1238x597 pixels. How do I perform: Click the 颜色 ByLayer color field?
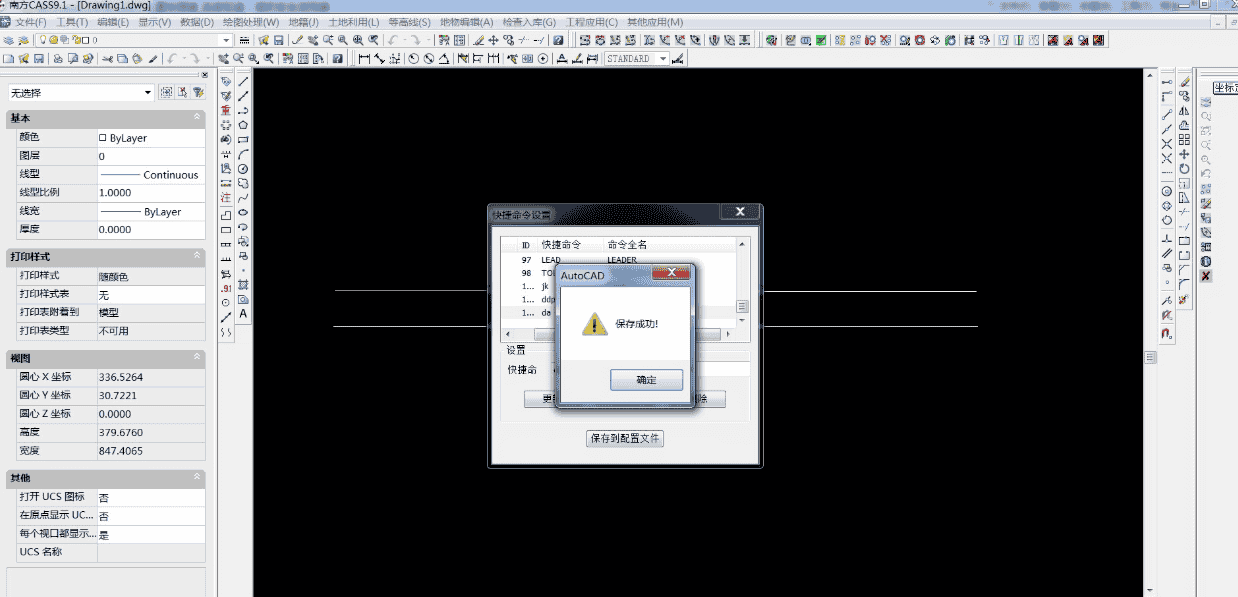click(151, 138)
